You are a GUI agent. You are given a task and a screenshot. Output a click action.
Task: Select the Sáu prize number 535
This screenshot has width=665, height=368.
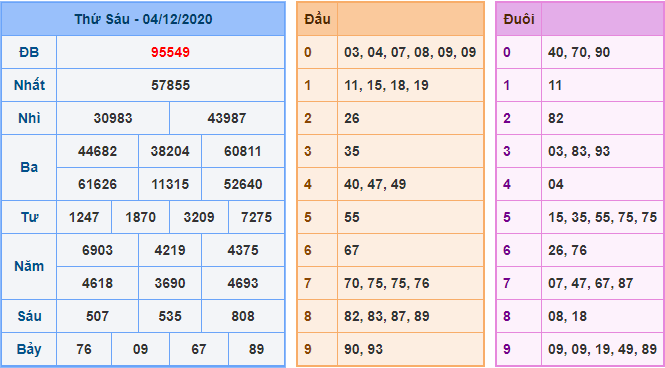170,316
